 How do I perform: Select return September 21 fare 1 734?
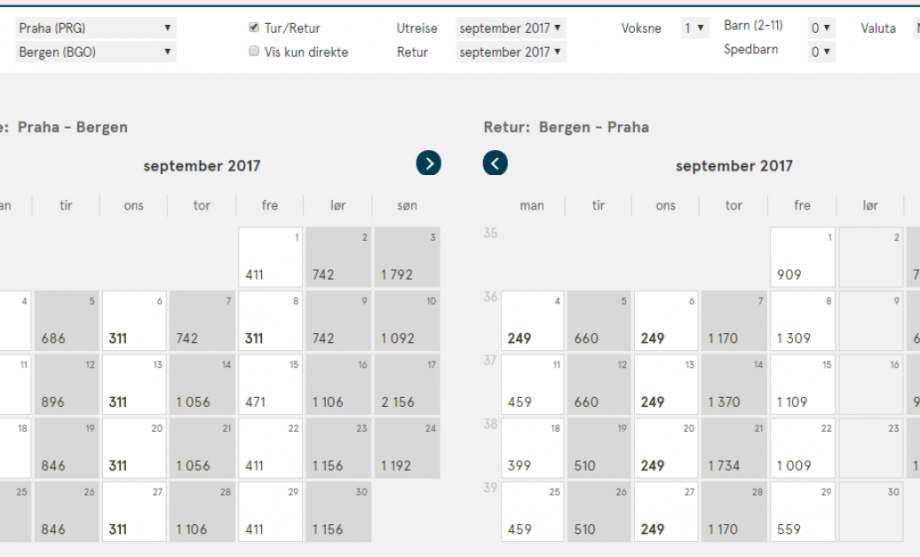pyautogui.click(x=734, y=448)
